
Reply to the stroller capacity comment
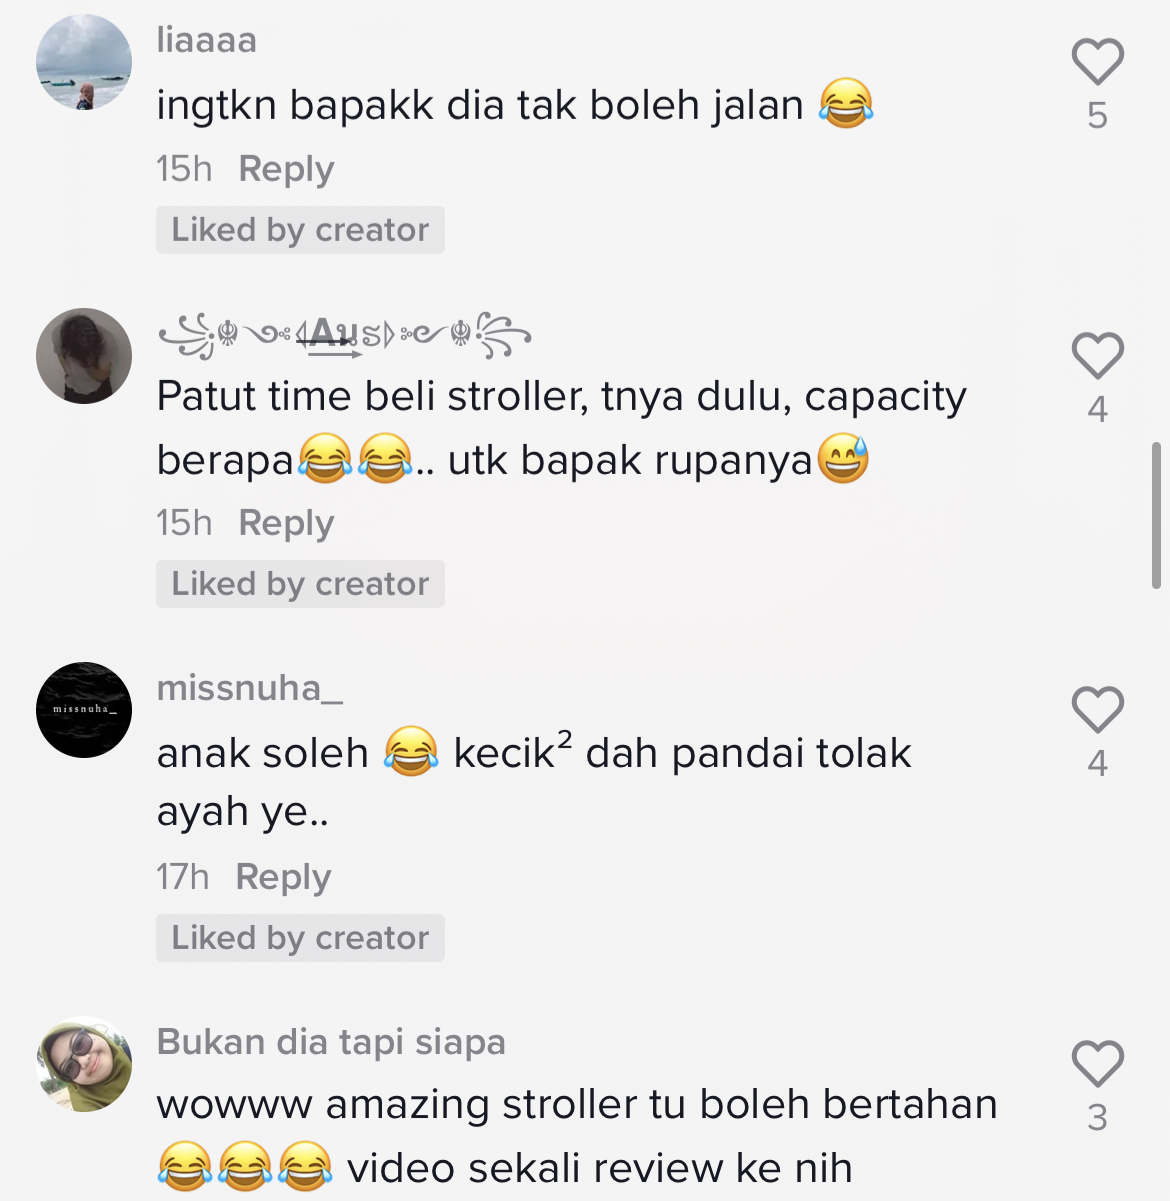286,523
